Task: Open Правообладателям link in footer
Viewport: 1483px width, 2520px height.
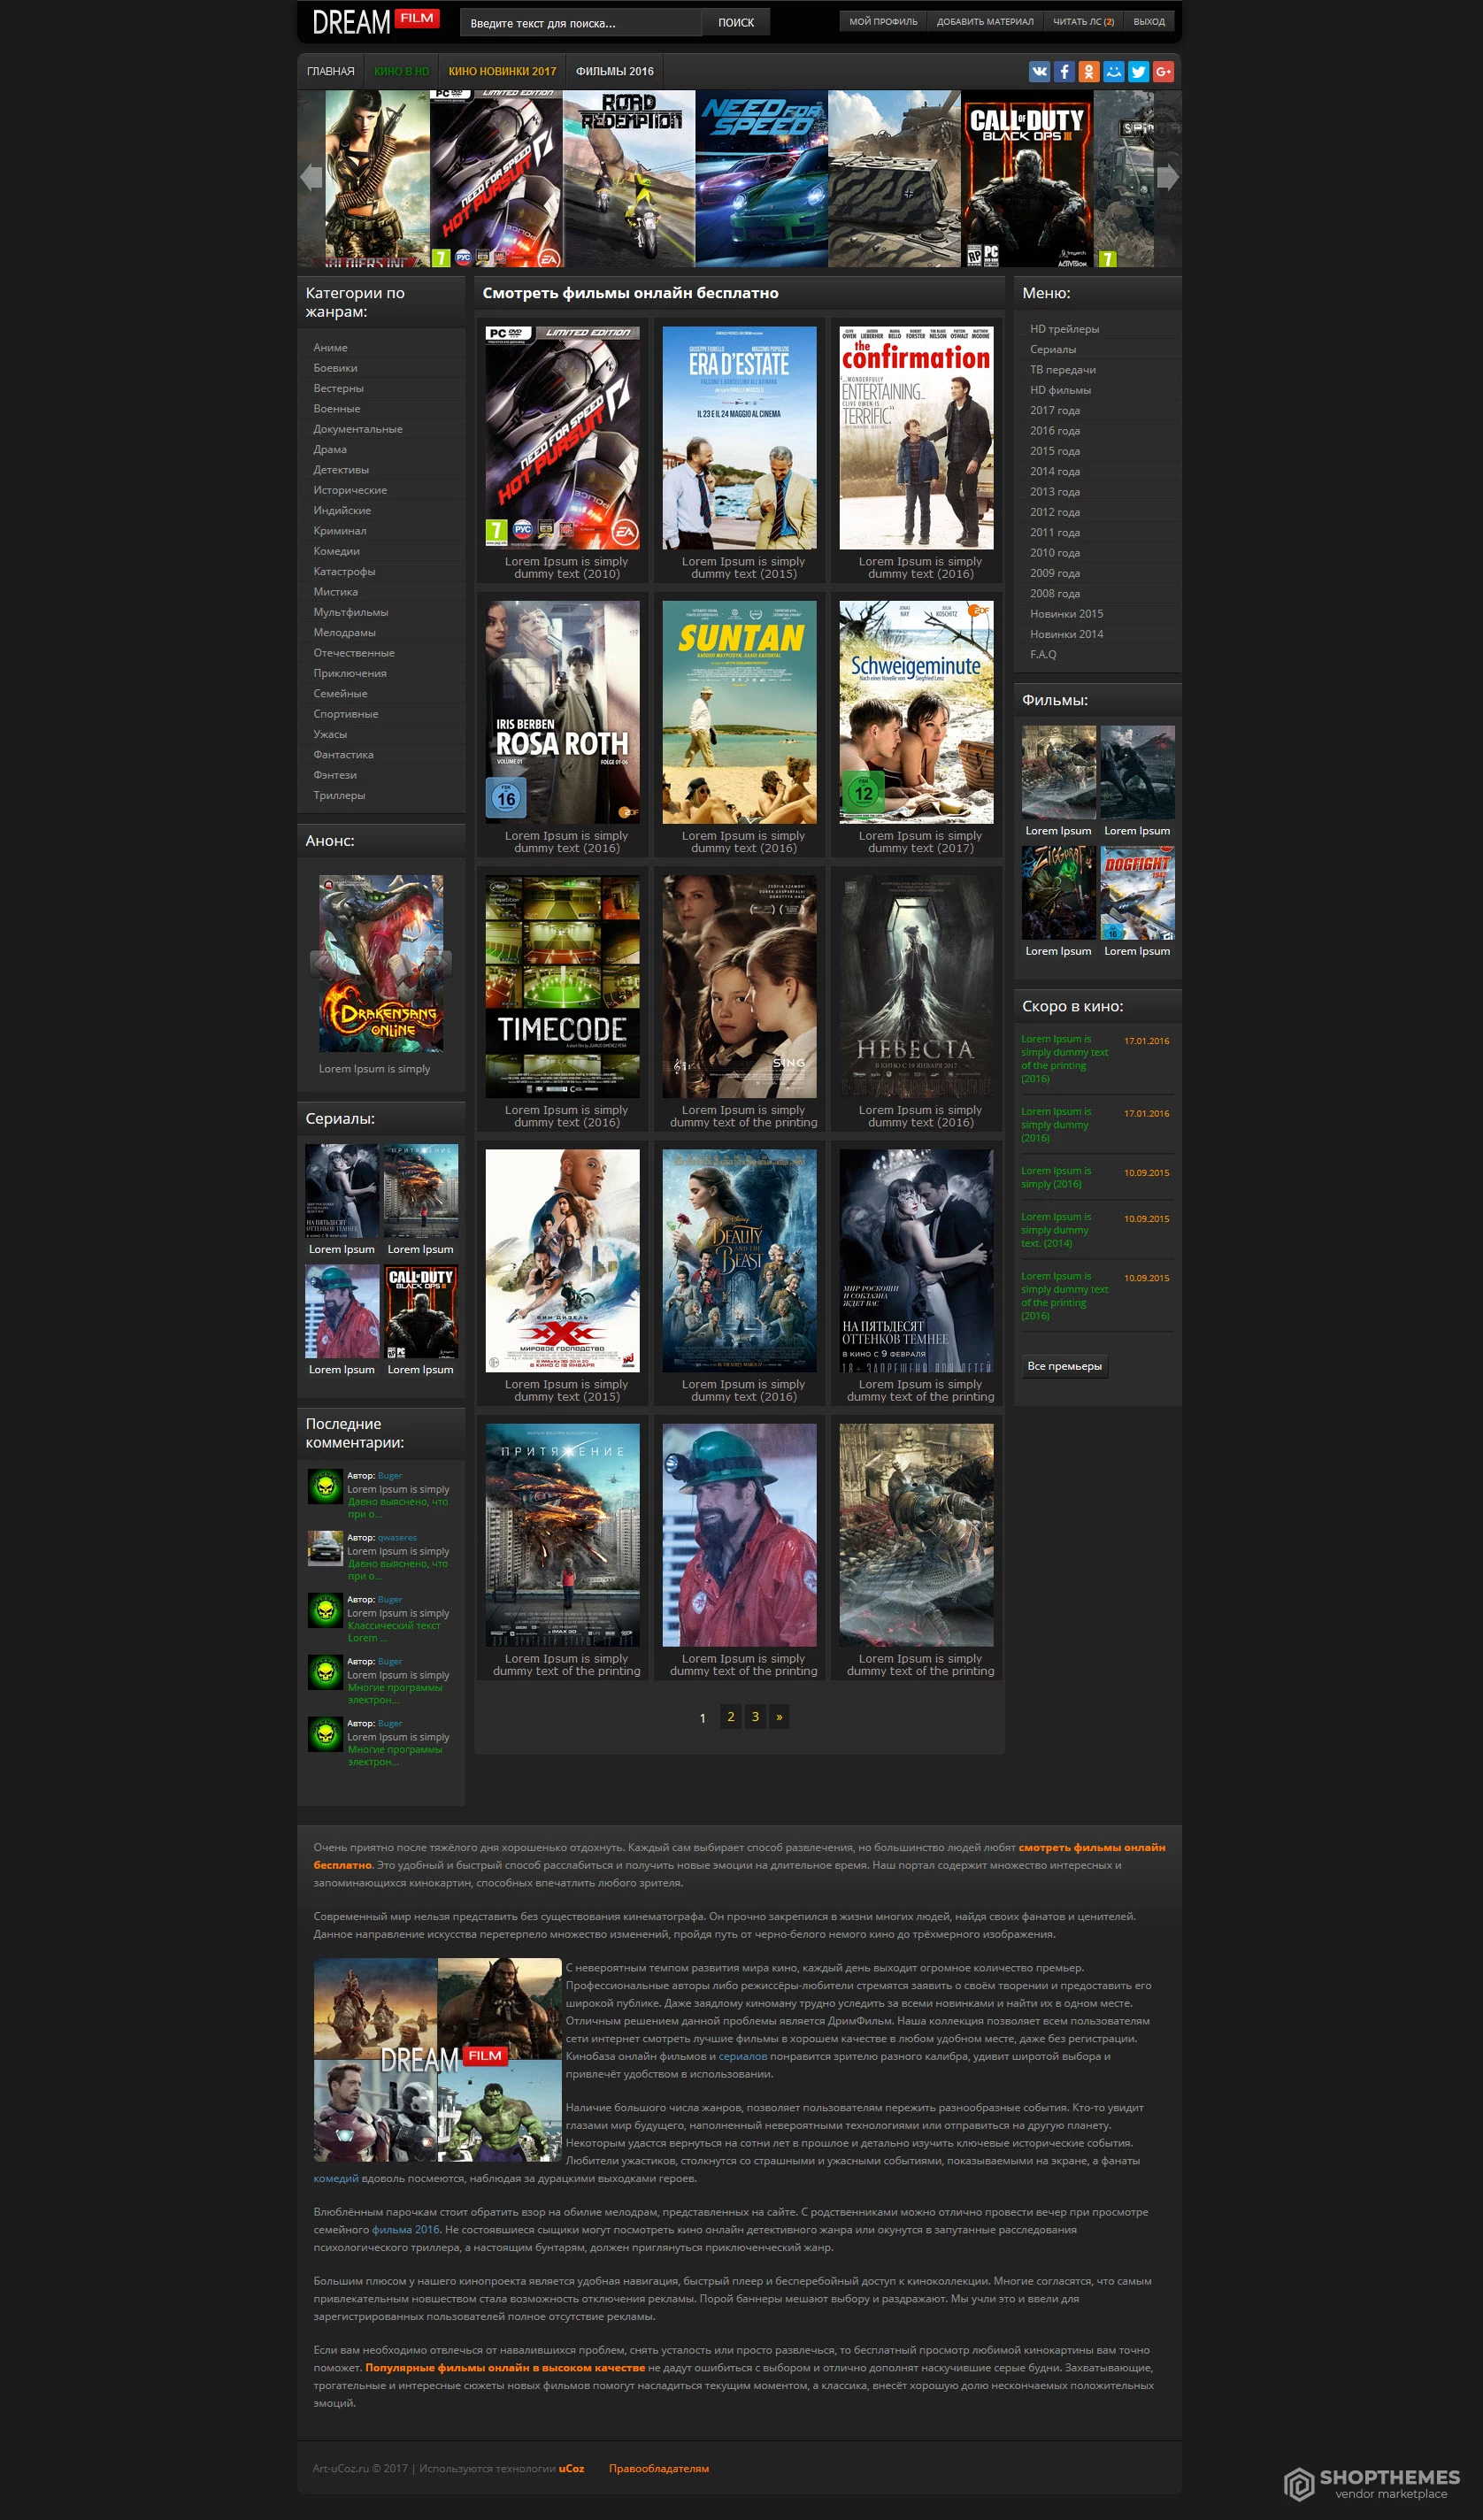Action: pyautogui.click(x=659, y=2469)
